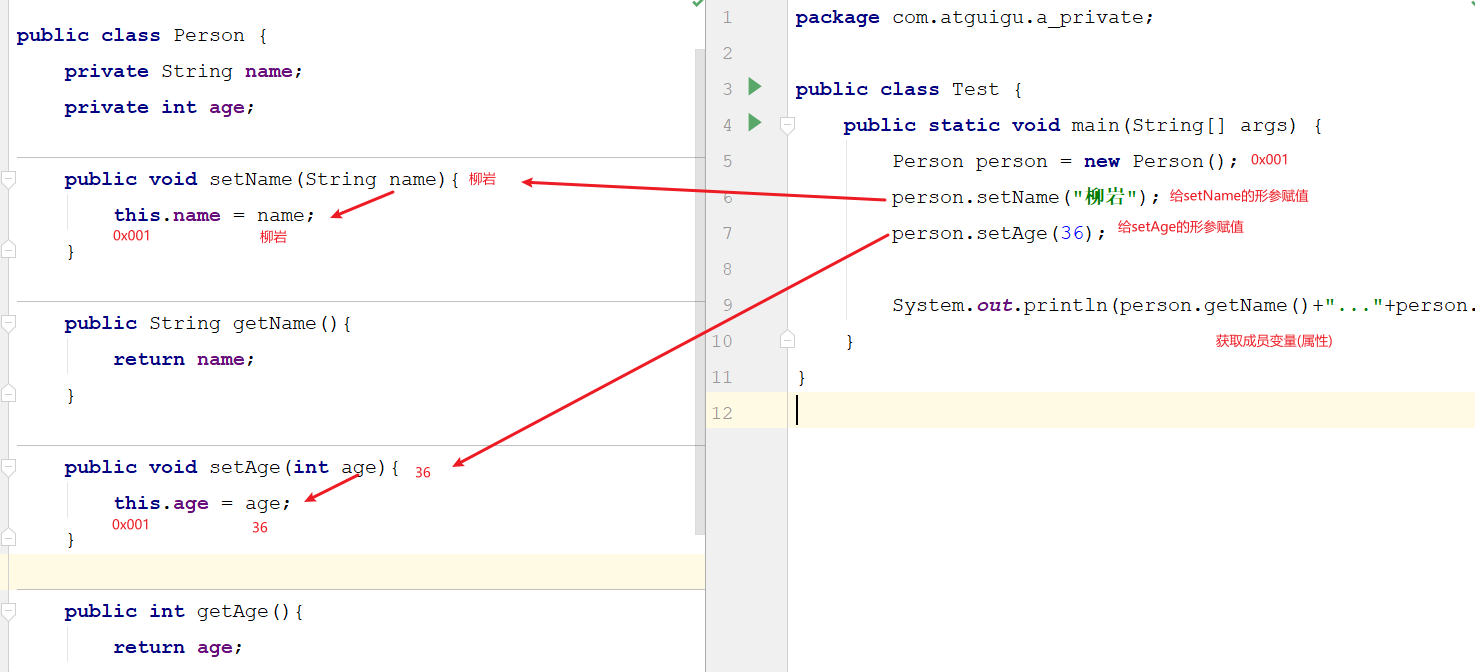Select line number 12 in the Test editor gutter
Viewport: 1475px width, 672px height.
tap(722, 413)
